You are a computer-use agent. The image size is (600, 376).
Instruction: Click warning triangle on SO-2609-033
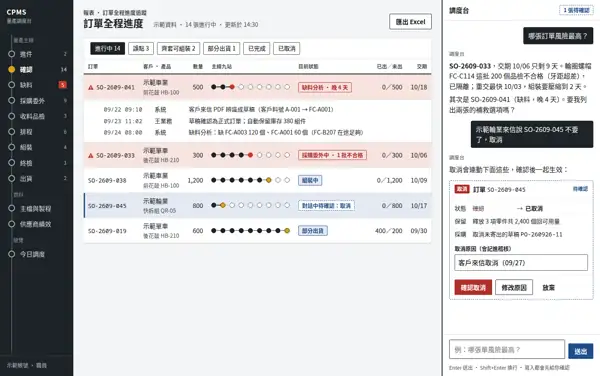(x=91, y=156)
